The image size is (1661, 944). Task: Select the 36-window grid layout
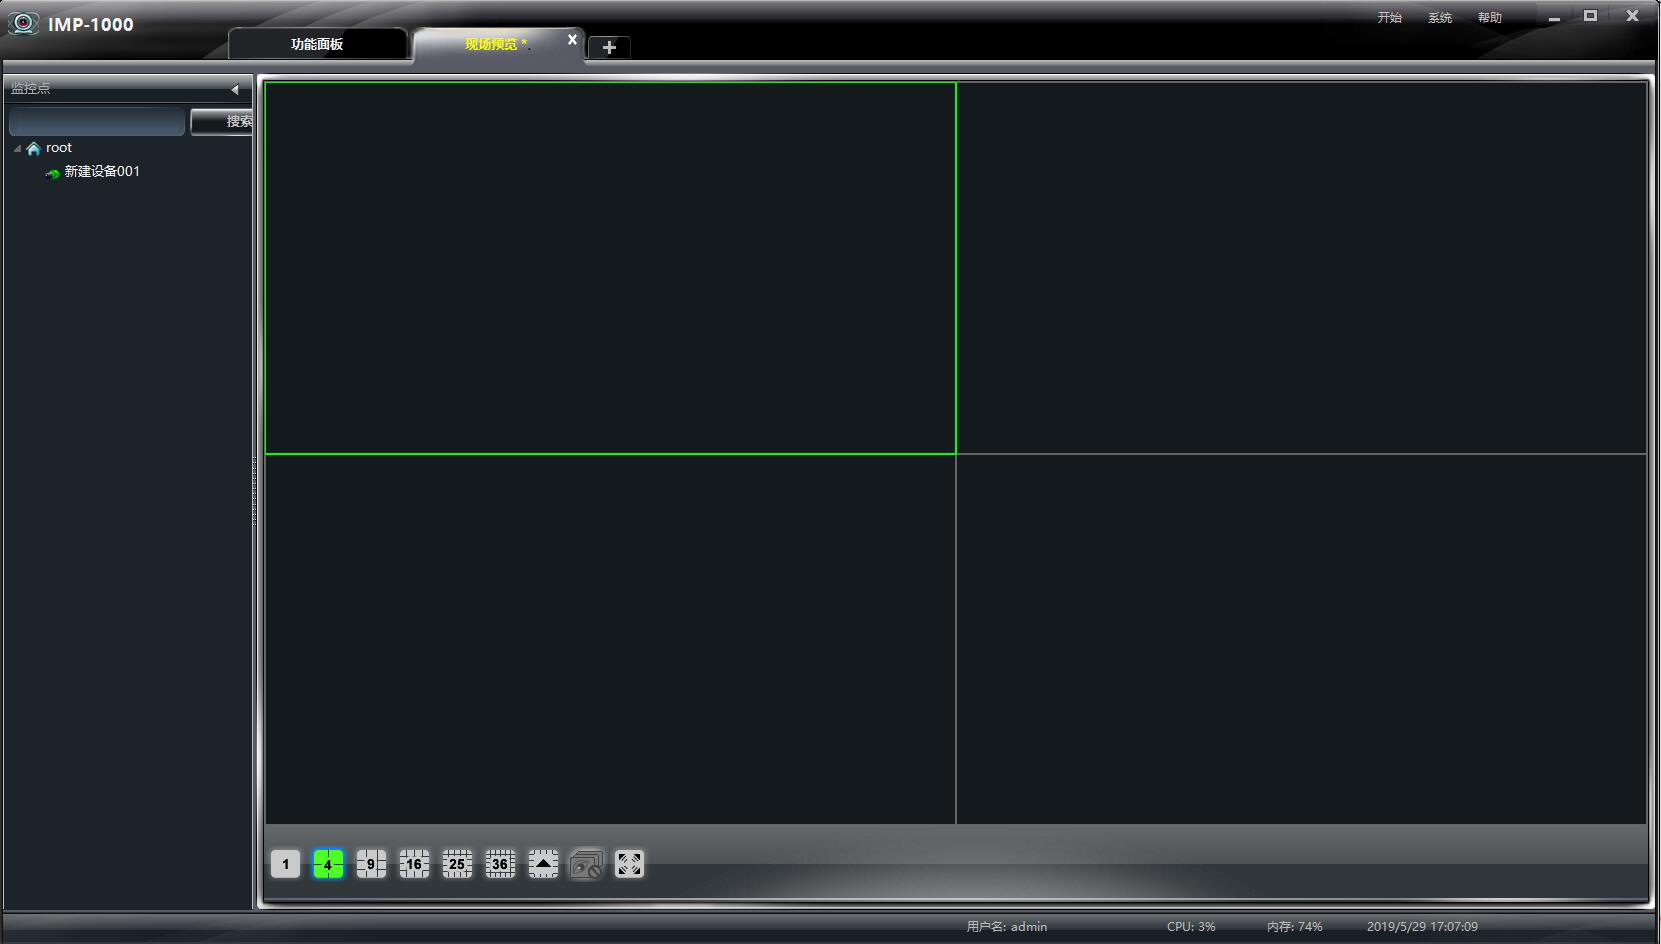500,864
